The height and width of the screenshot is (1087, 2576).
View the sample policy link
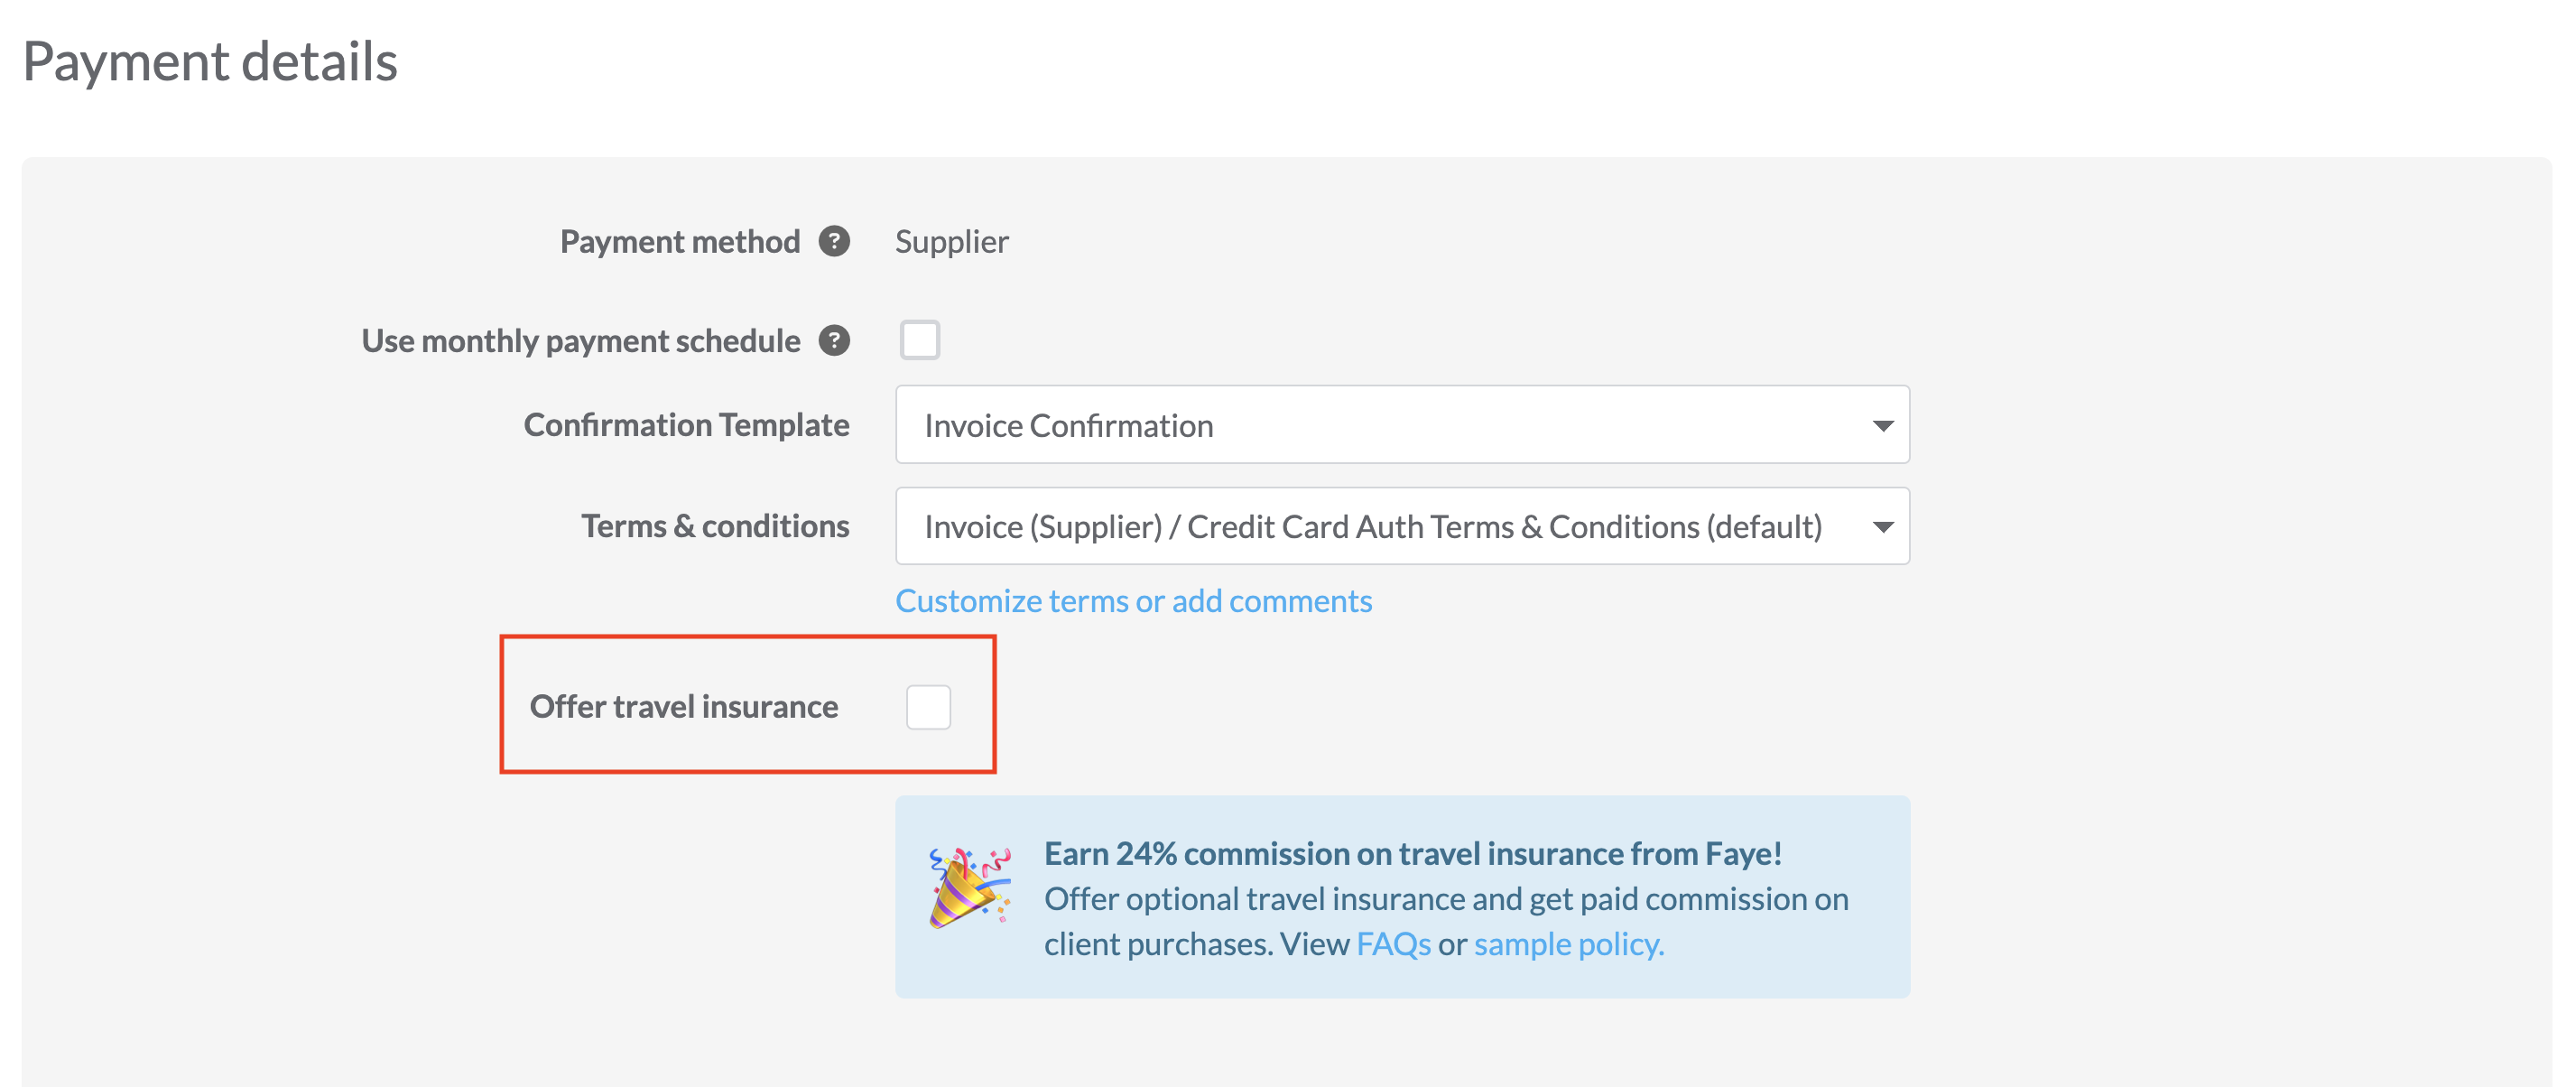click(x=1568, y=944)
